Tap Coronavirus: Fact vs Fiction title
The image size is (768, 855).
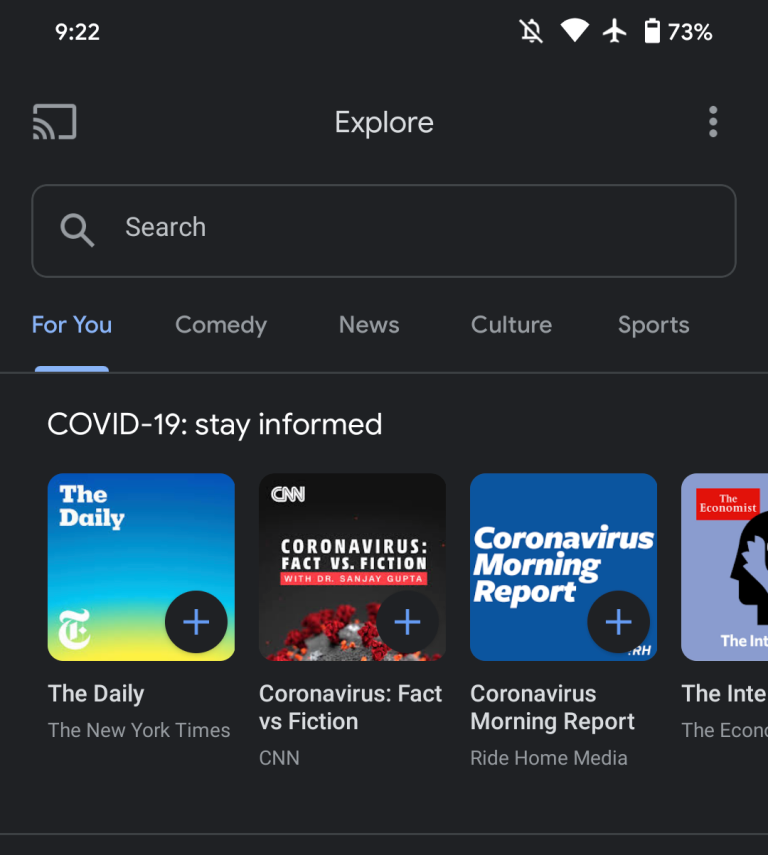pos(350,708)
